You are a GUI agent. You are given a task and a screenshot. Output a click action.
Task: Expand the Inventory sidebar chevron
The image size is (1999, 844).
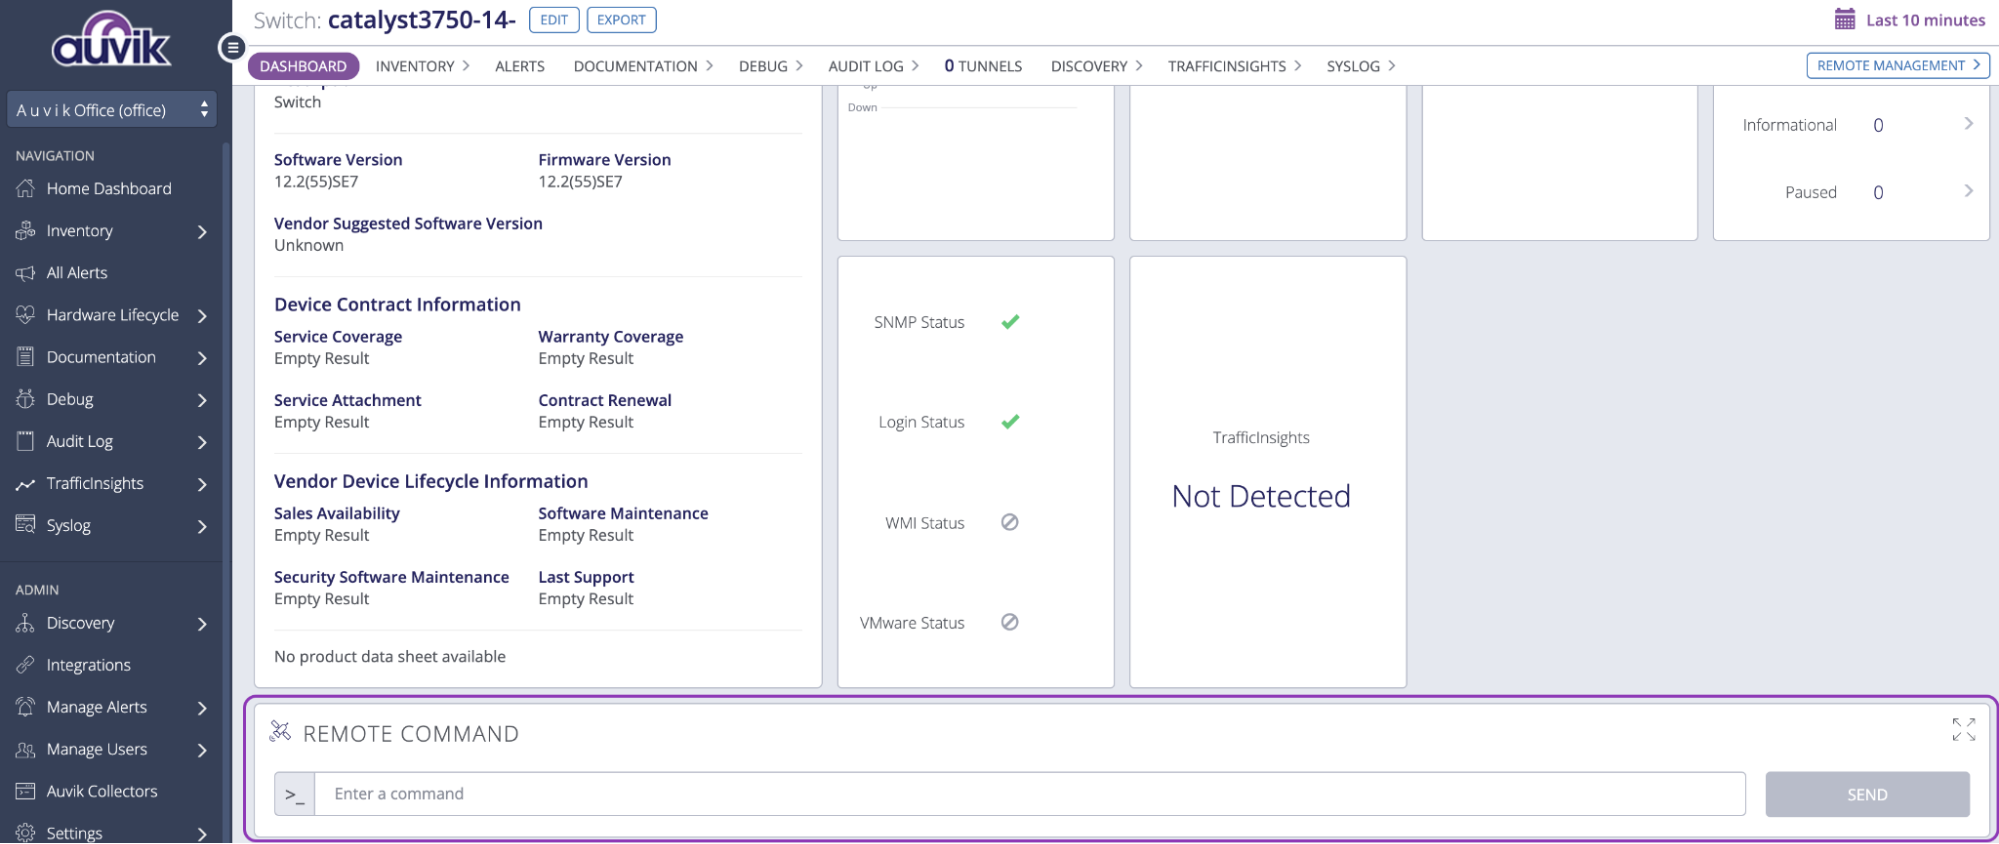tap(202, 231)
